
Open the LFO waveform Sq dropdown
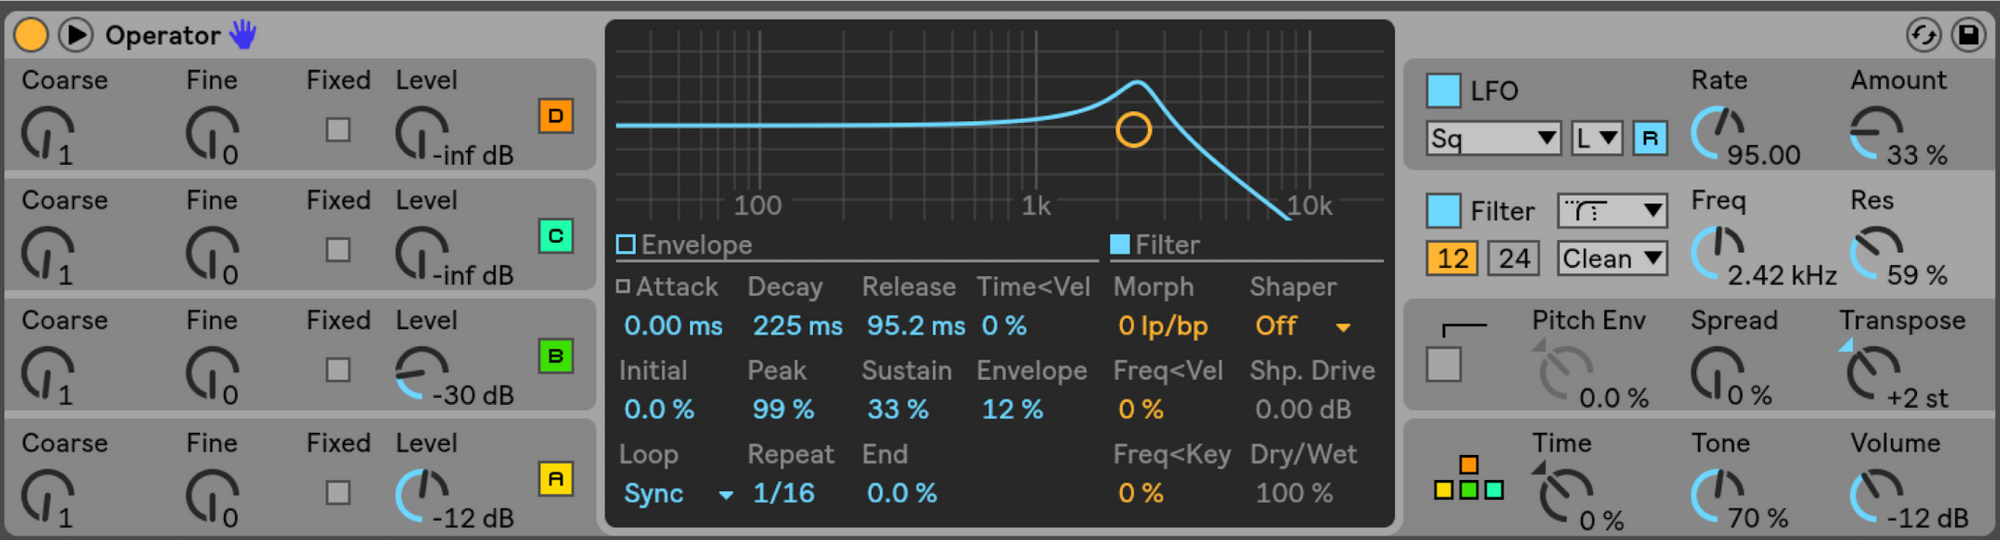point(1494,138)
